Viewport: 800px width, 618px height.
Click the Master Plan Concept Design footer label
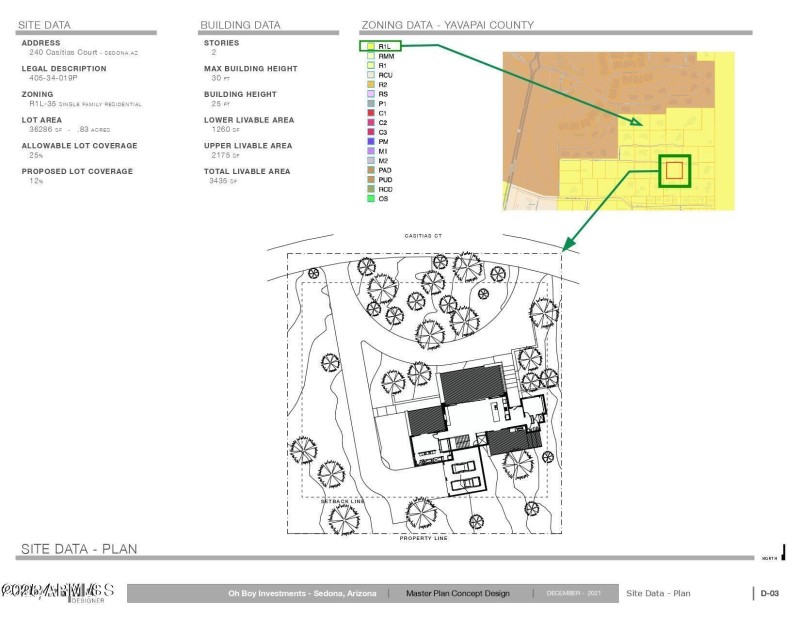click(x=457, y=593)
